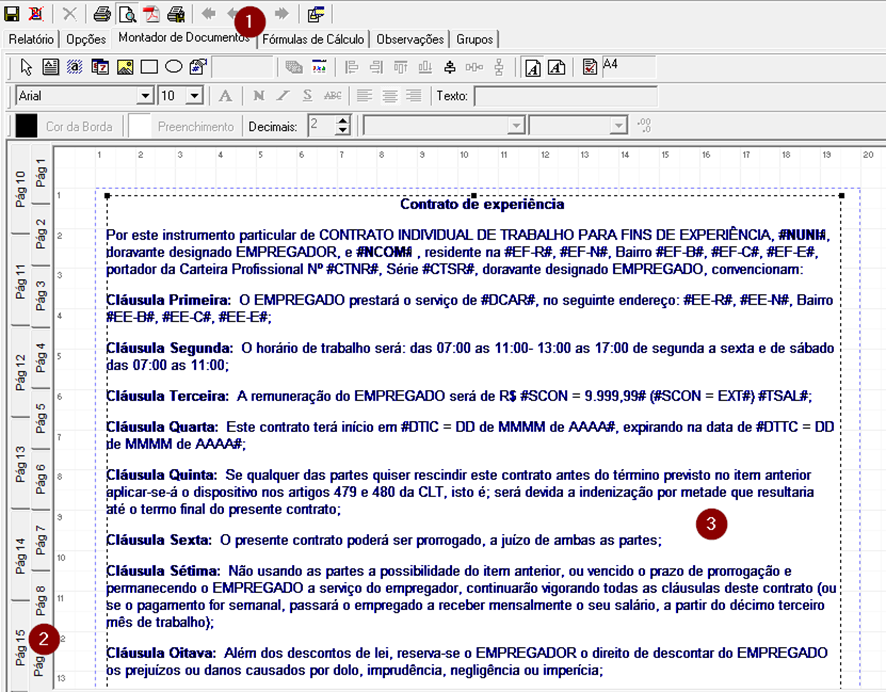This screenshot has height=692, width=886.
Task: Open the font size 10 dropdown
Action: (x=194, y=96)
